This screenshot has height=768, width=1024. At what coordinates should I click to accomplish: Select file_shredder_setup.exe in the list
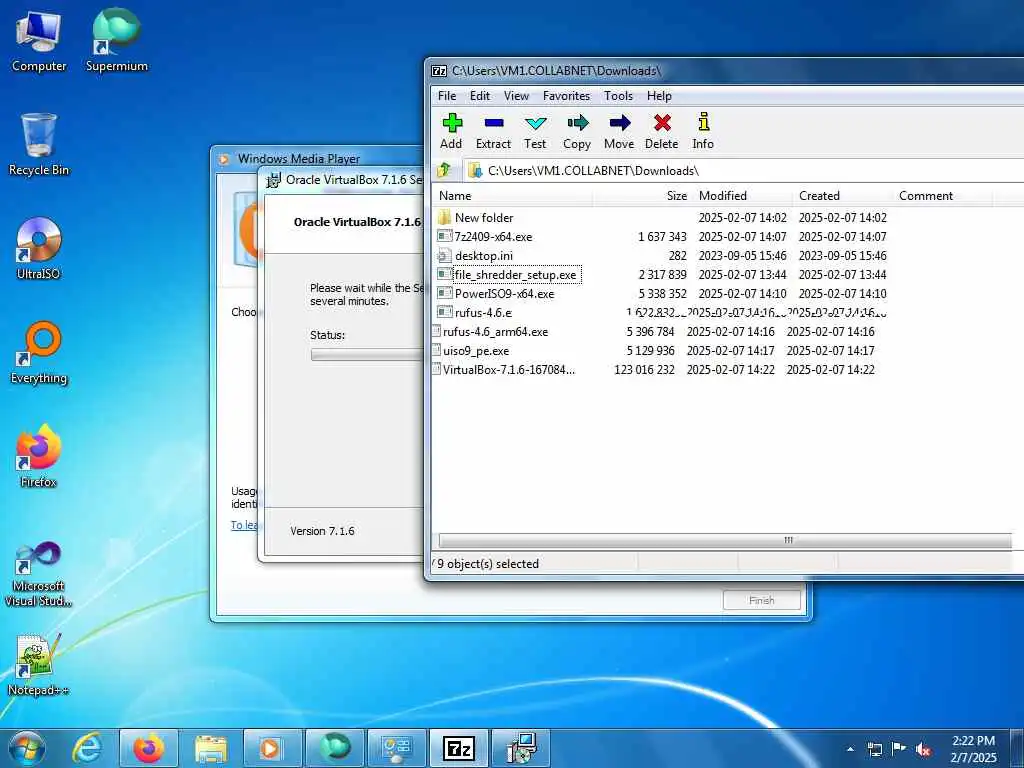(x=509, y=275)
